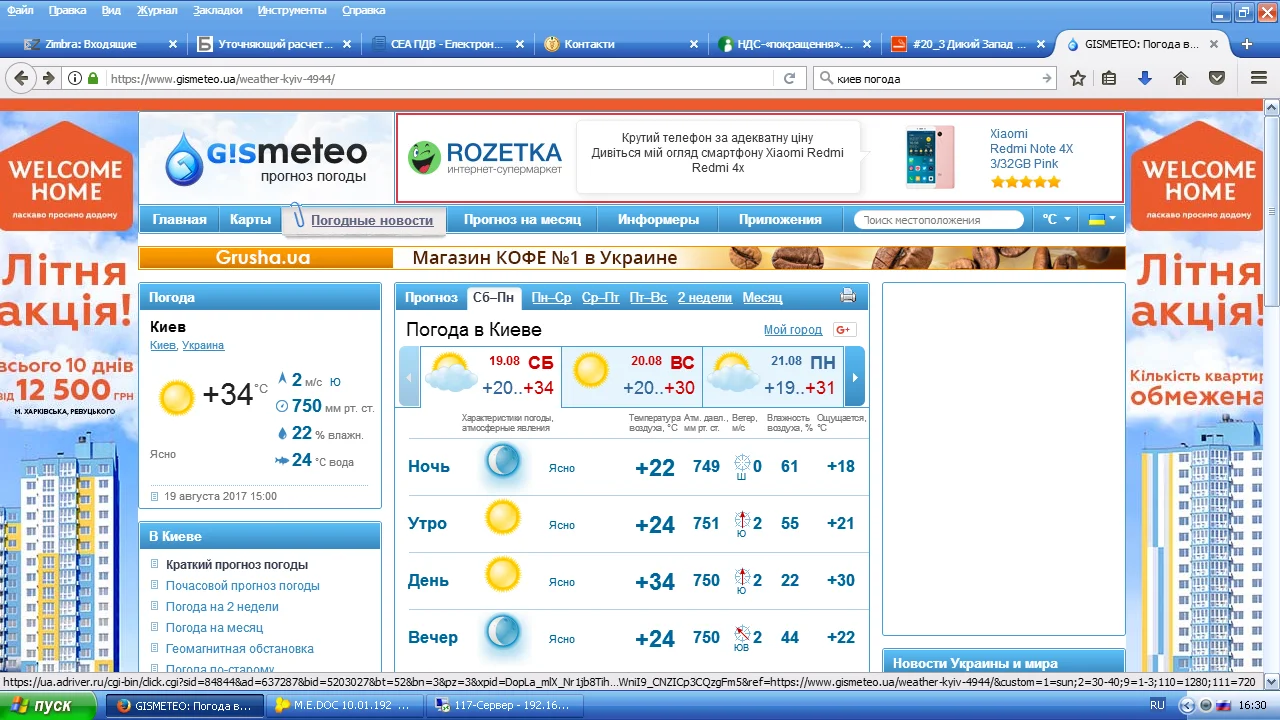
Task: Open the Firefox hamburger menu
Action: pyautogui.click(x=1259, y=78)
